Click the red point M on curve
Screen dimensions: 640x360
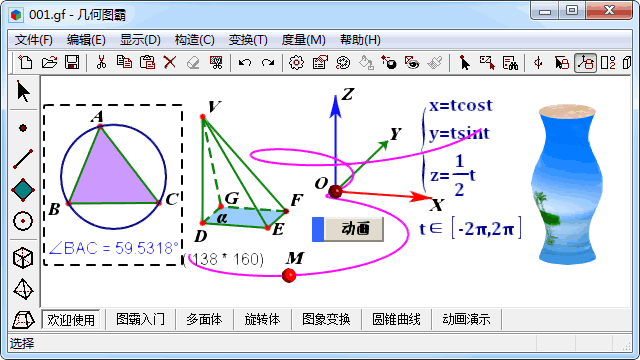pyautogui.click(x=289, y=276)
